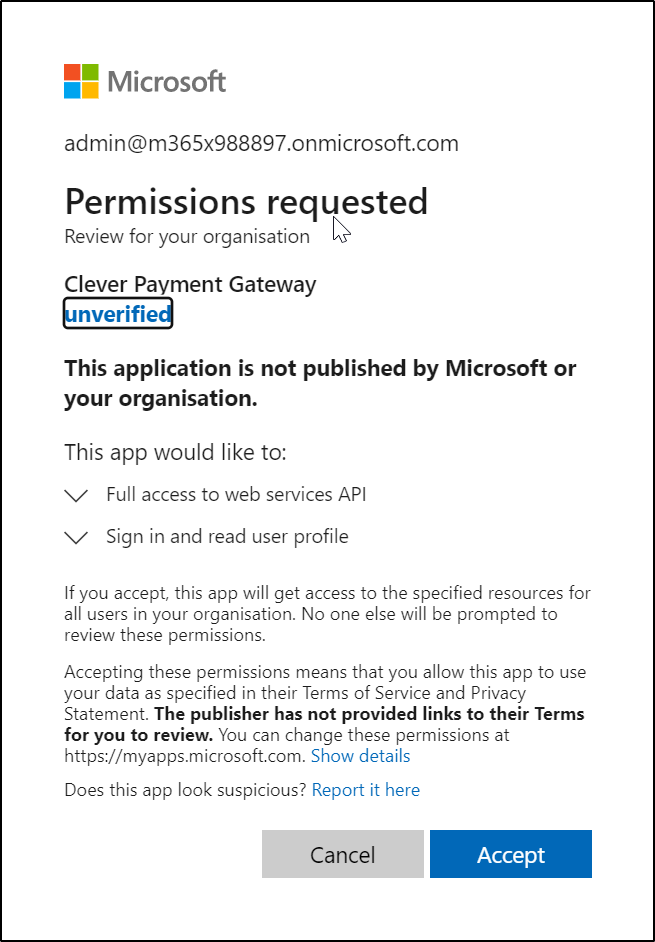Viewport: 655px width, 942px height.
Task: Open the Show details link
Action: (x=360, y=756)
